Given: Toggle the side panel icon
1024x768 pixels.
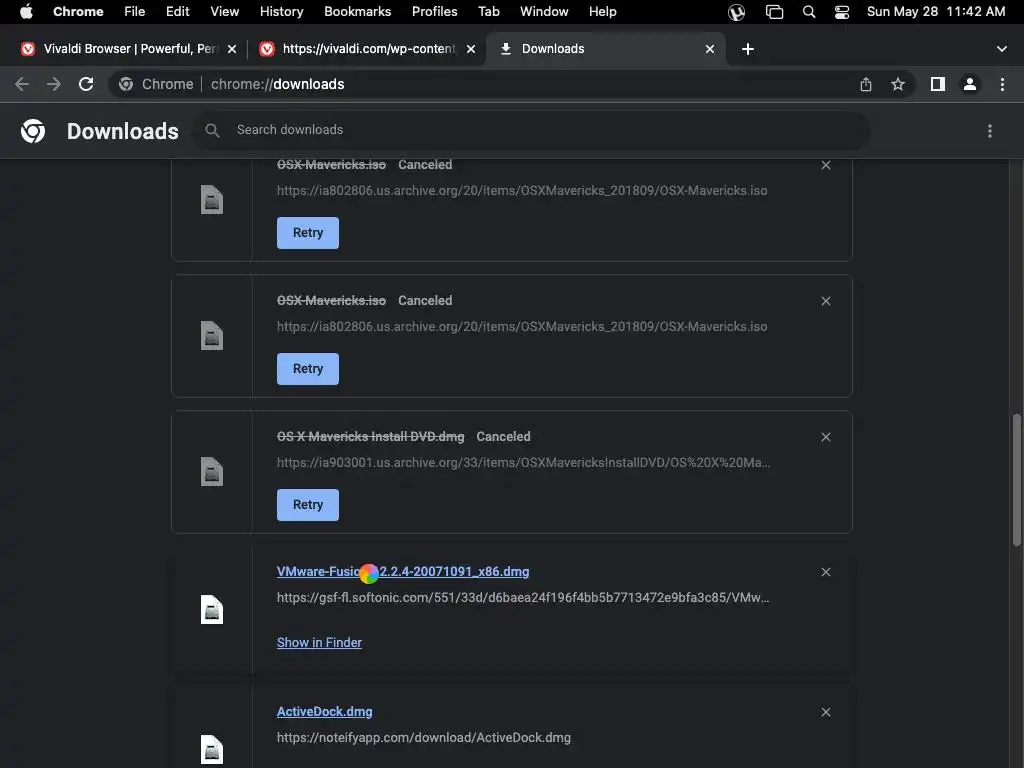Looking at the screenshot, I should 937,84.
